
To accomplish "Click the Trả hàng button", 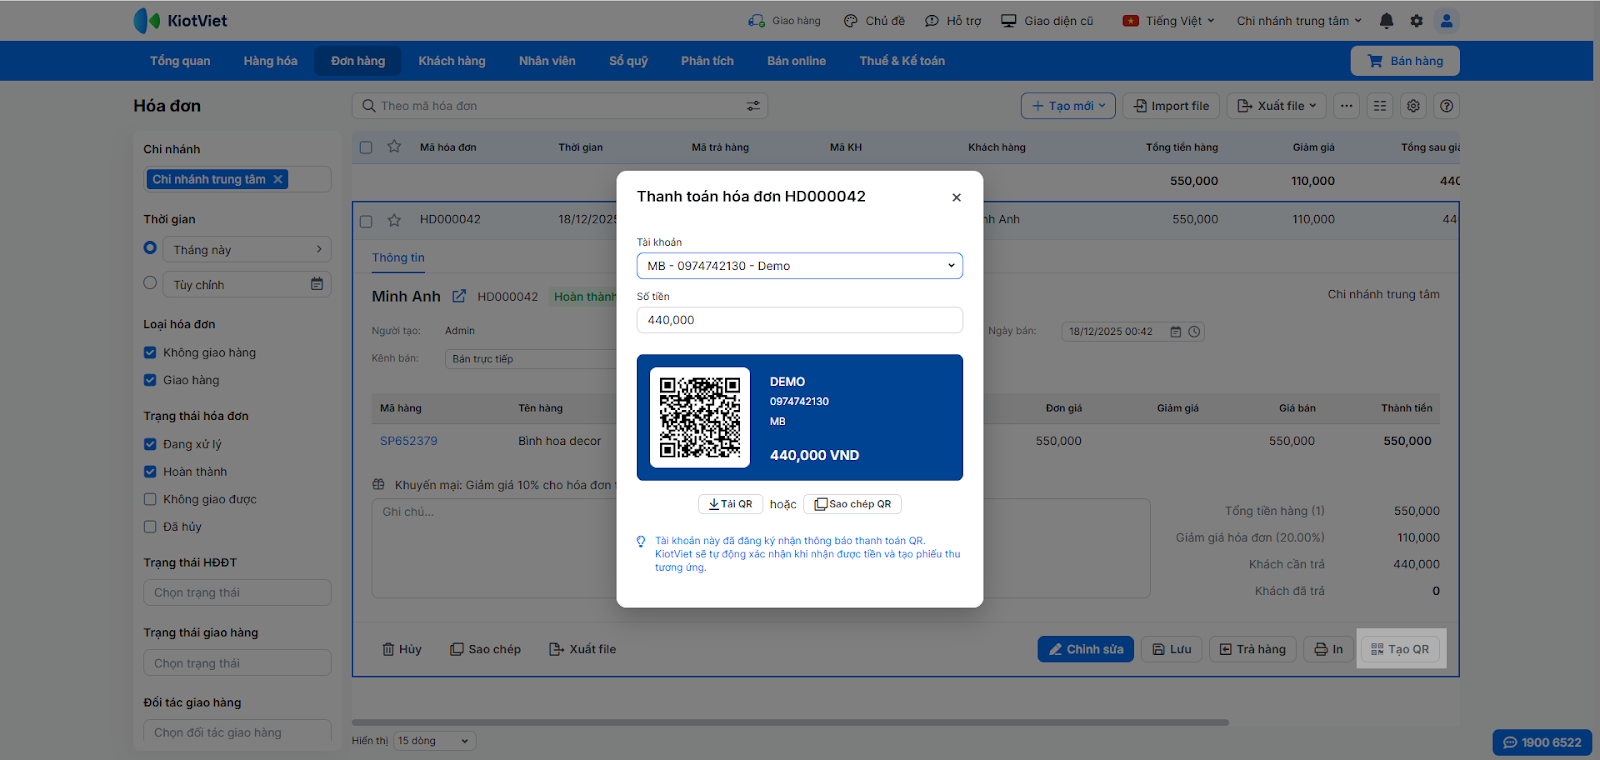I will point(1253,649).
